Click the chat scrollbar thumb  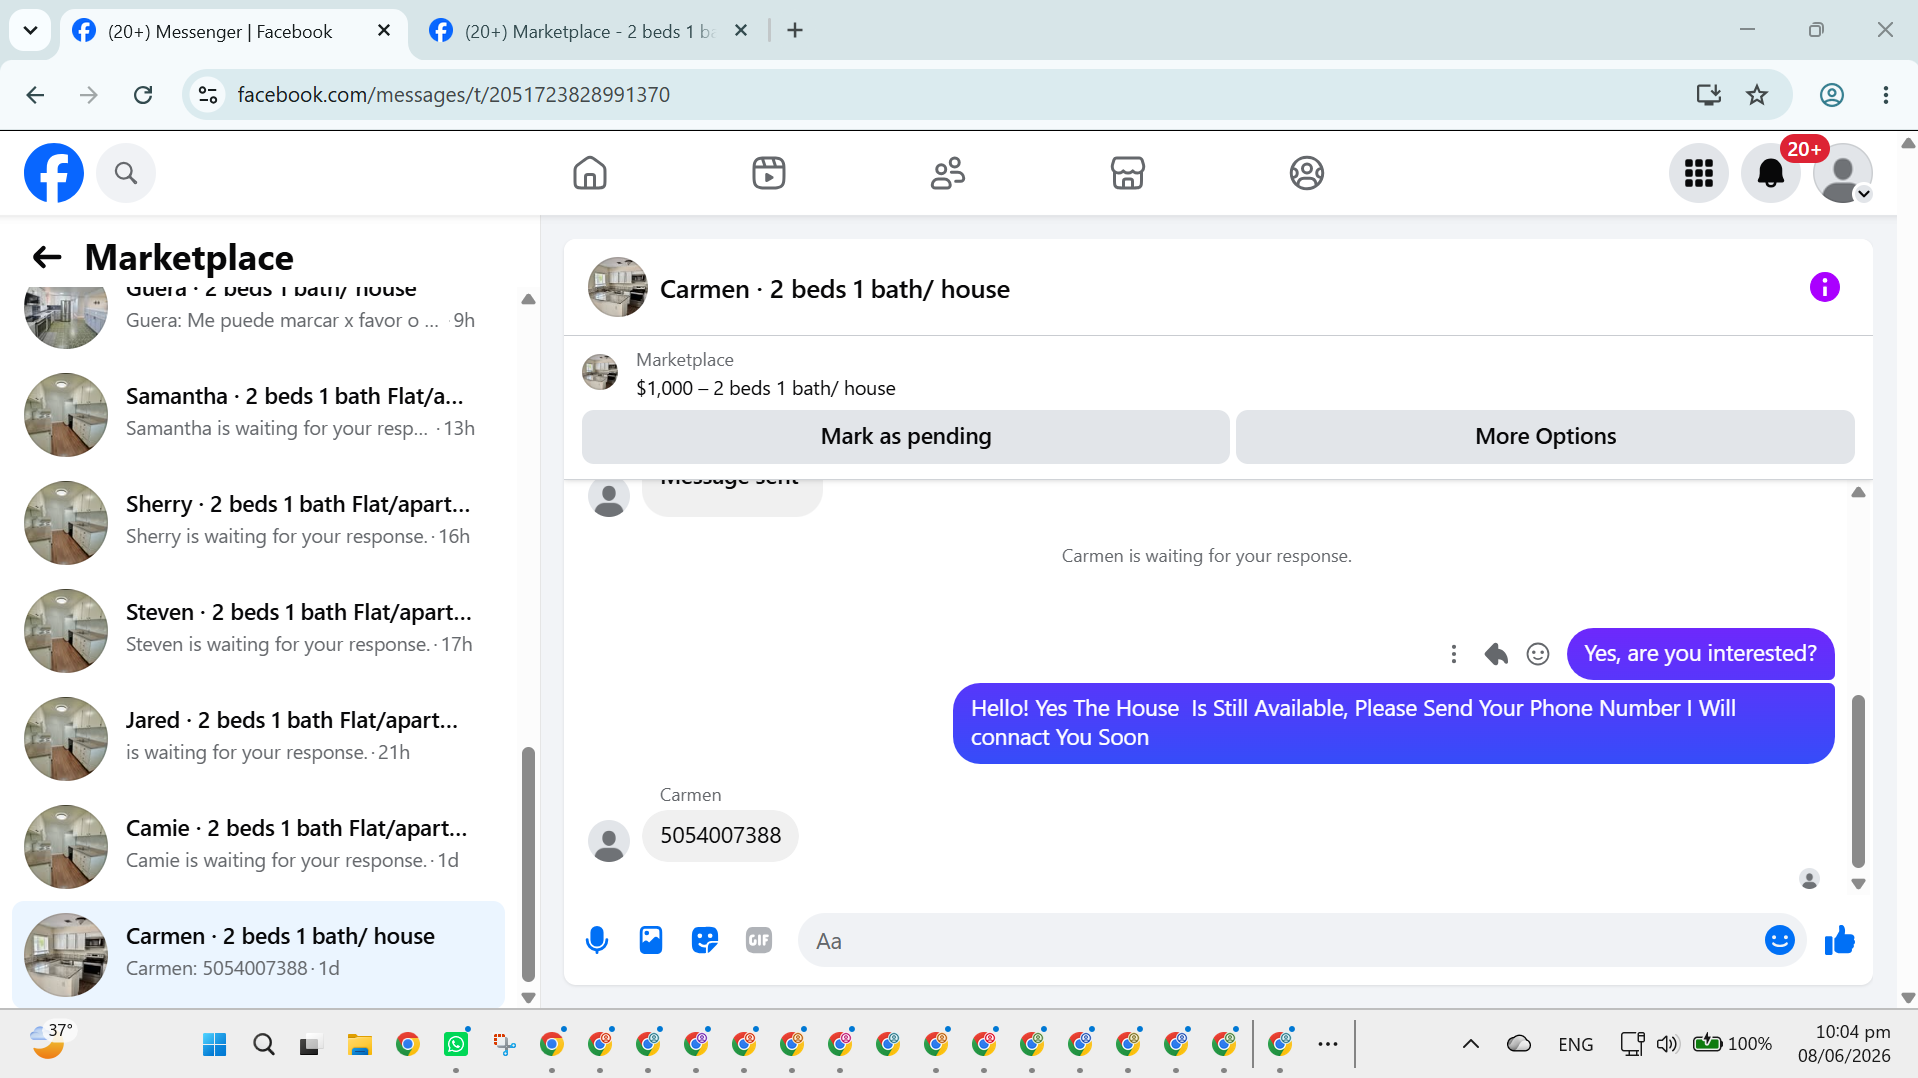coord(1858,781)
